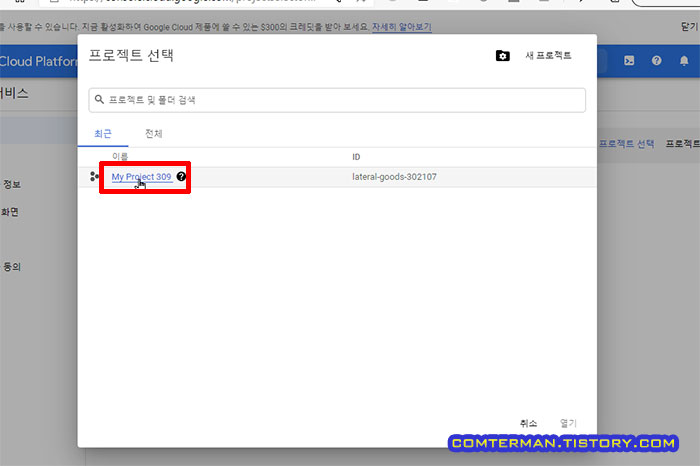Switch to the 전체 tab
The width and height of the screenshot is (700, 466).
(154, 133)
